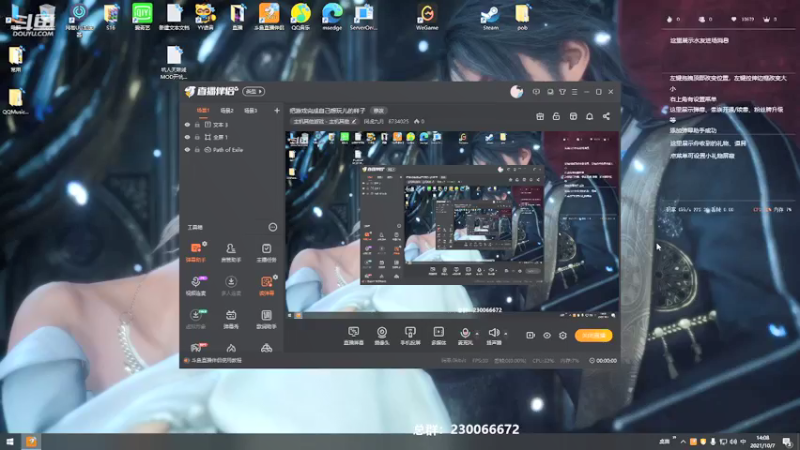Click the feedback message icon in title bar
The image size is (800, 450).
pyautogui.click(x=536, y=92)
